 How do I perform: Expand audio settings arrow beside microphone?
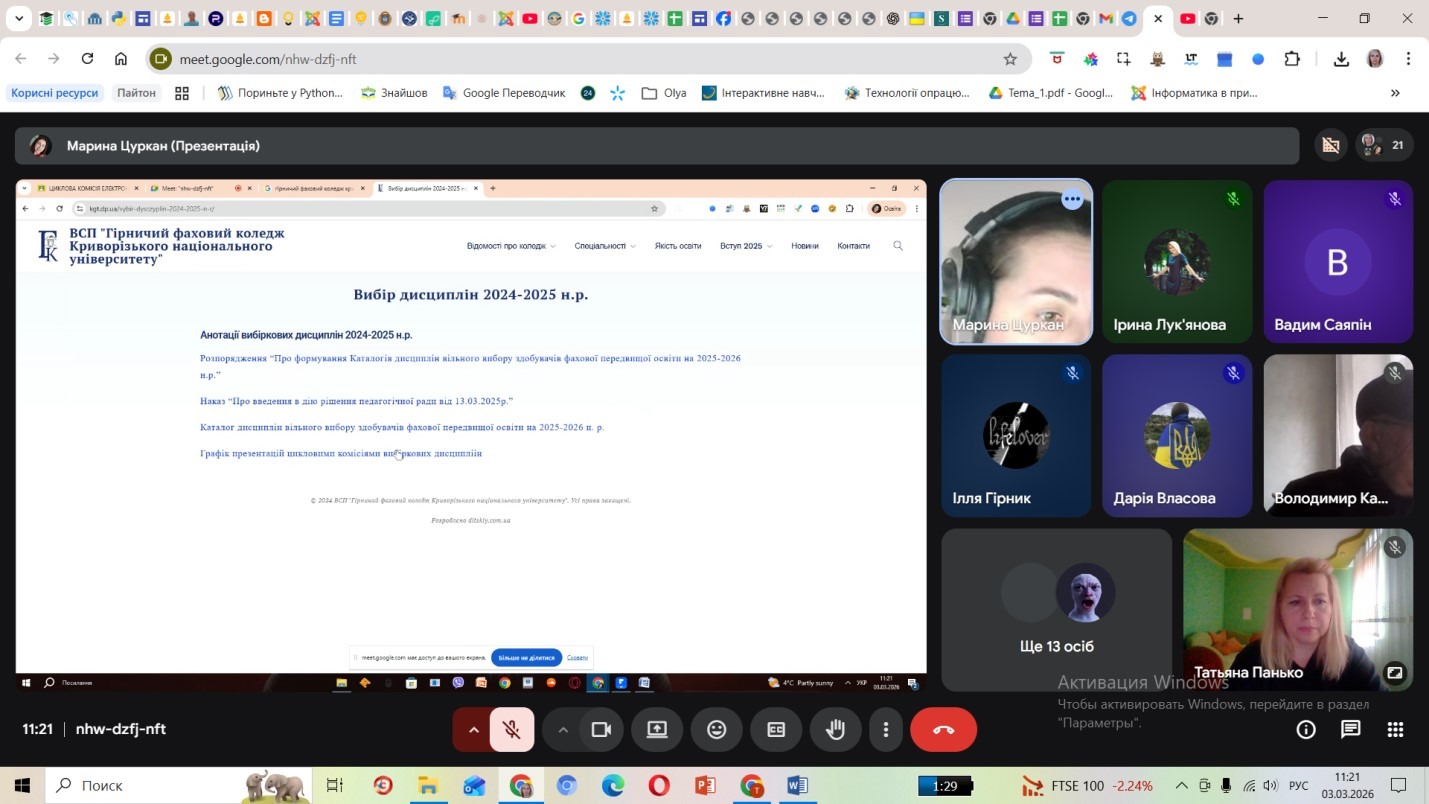click(x=474, y=730)
